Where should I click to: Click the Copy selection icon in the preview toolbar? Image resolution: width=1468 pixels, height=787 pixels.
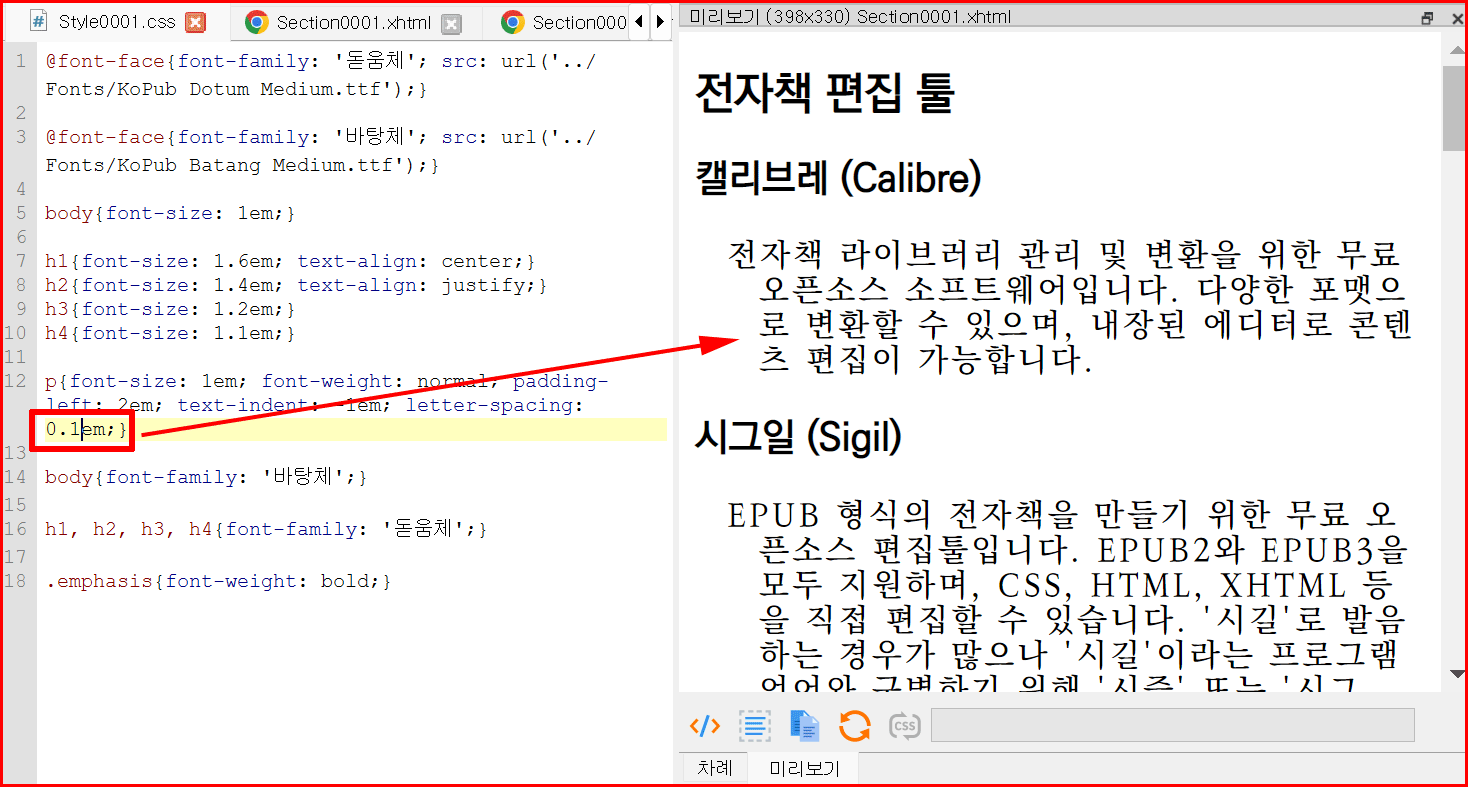point(805,725)
